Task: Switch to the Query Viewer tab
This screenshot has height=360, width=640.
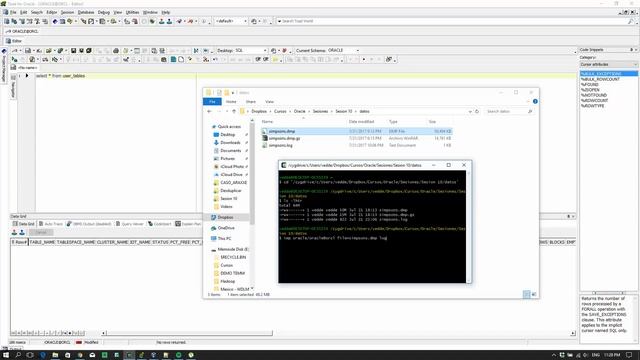Action: coord(130,224)
